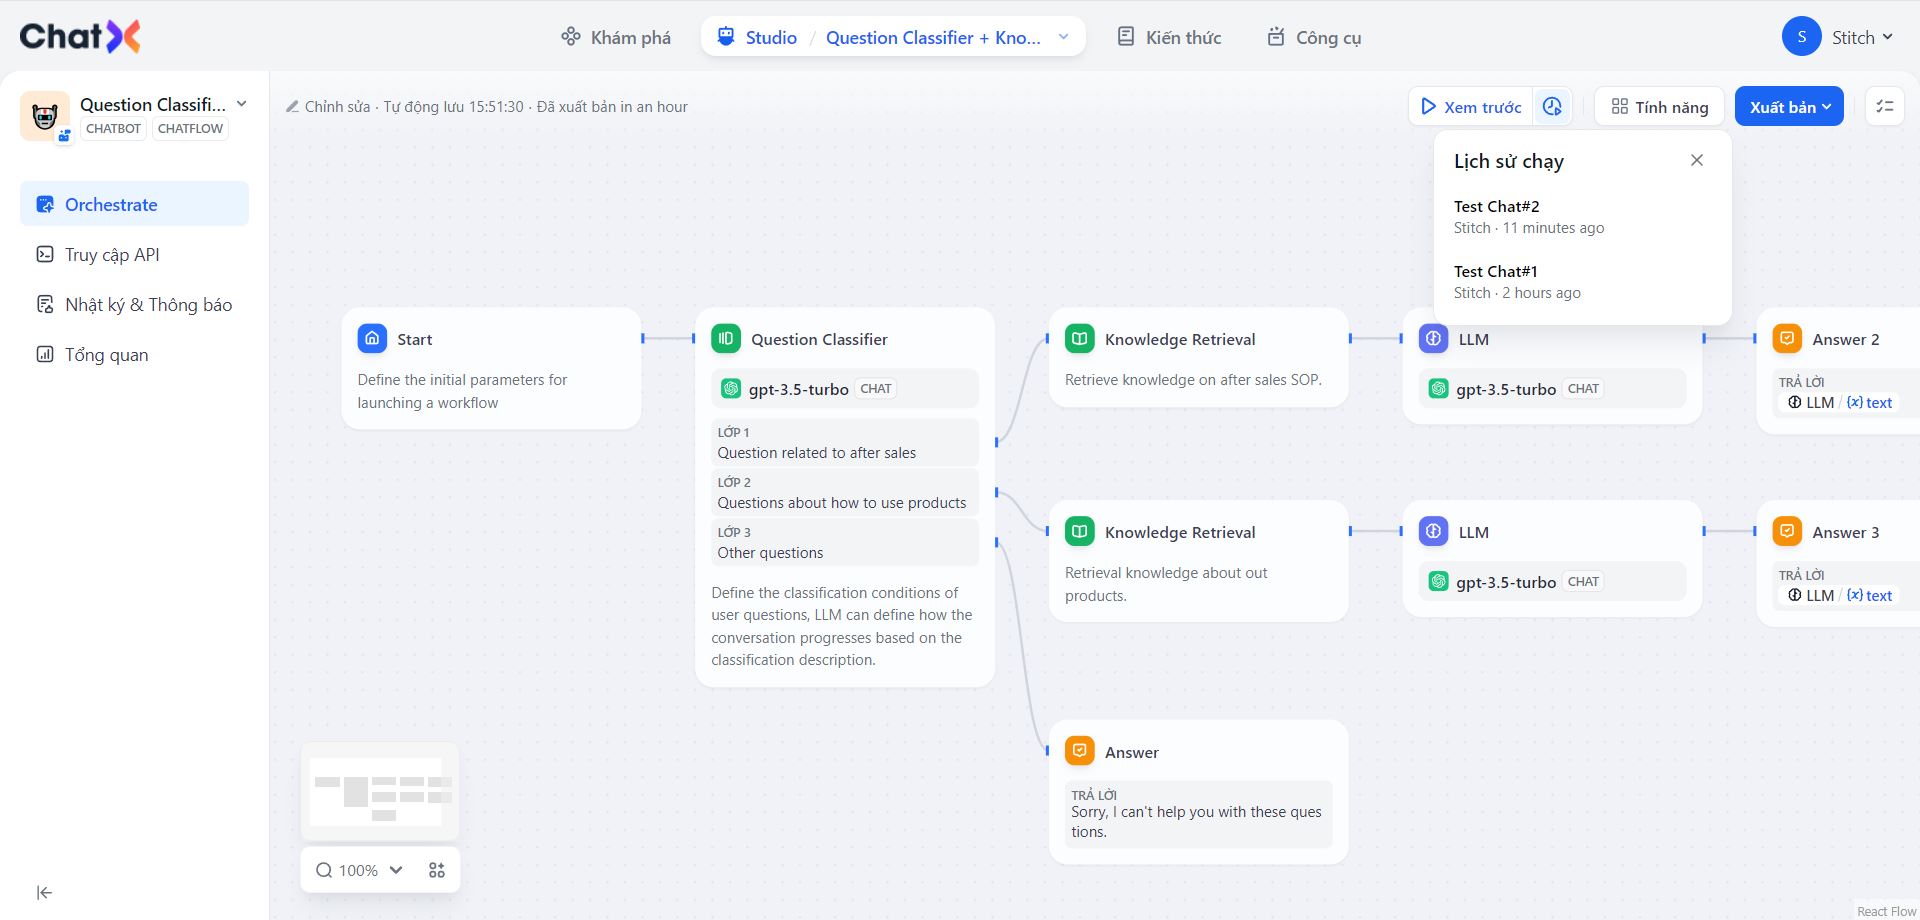
Task: Collapse the sidebar with the arrow icon
Action: pyautogui.click(x=44, y=892)
